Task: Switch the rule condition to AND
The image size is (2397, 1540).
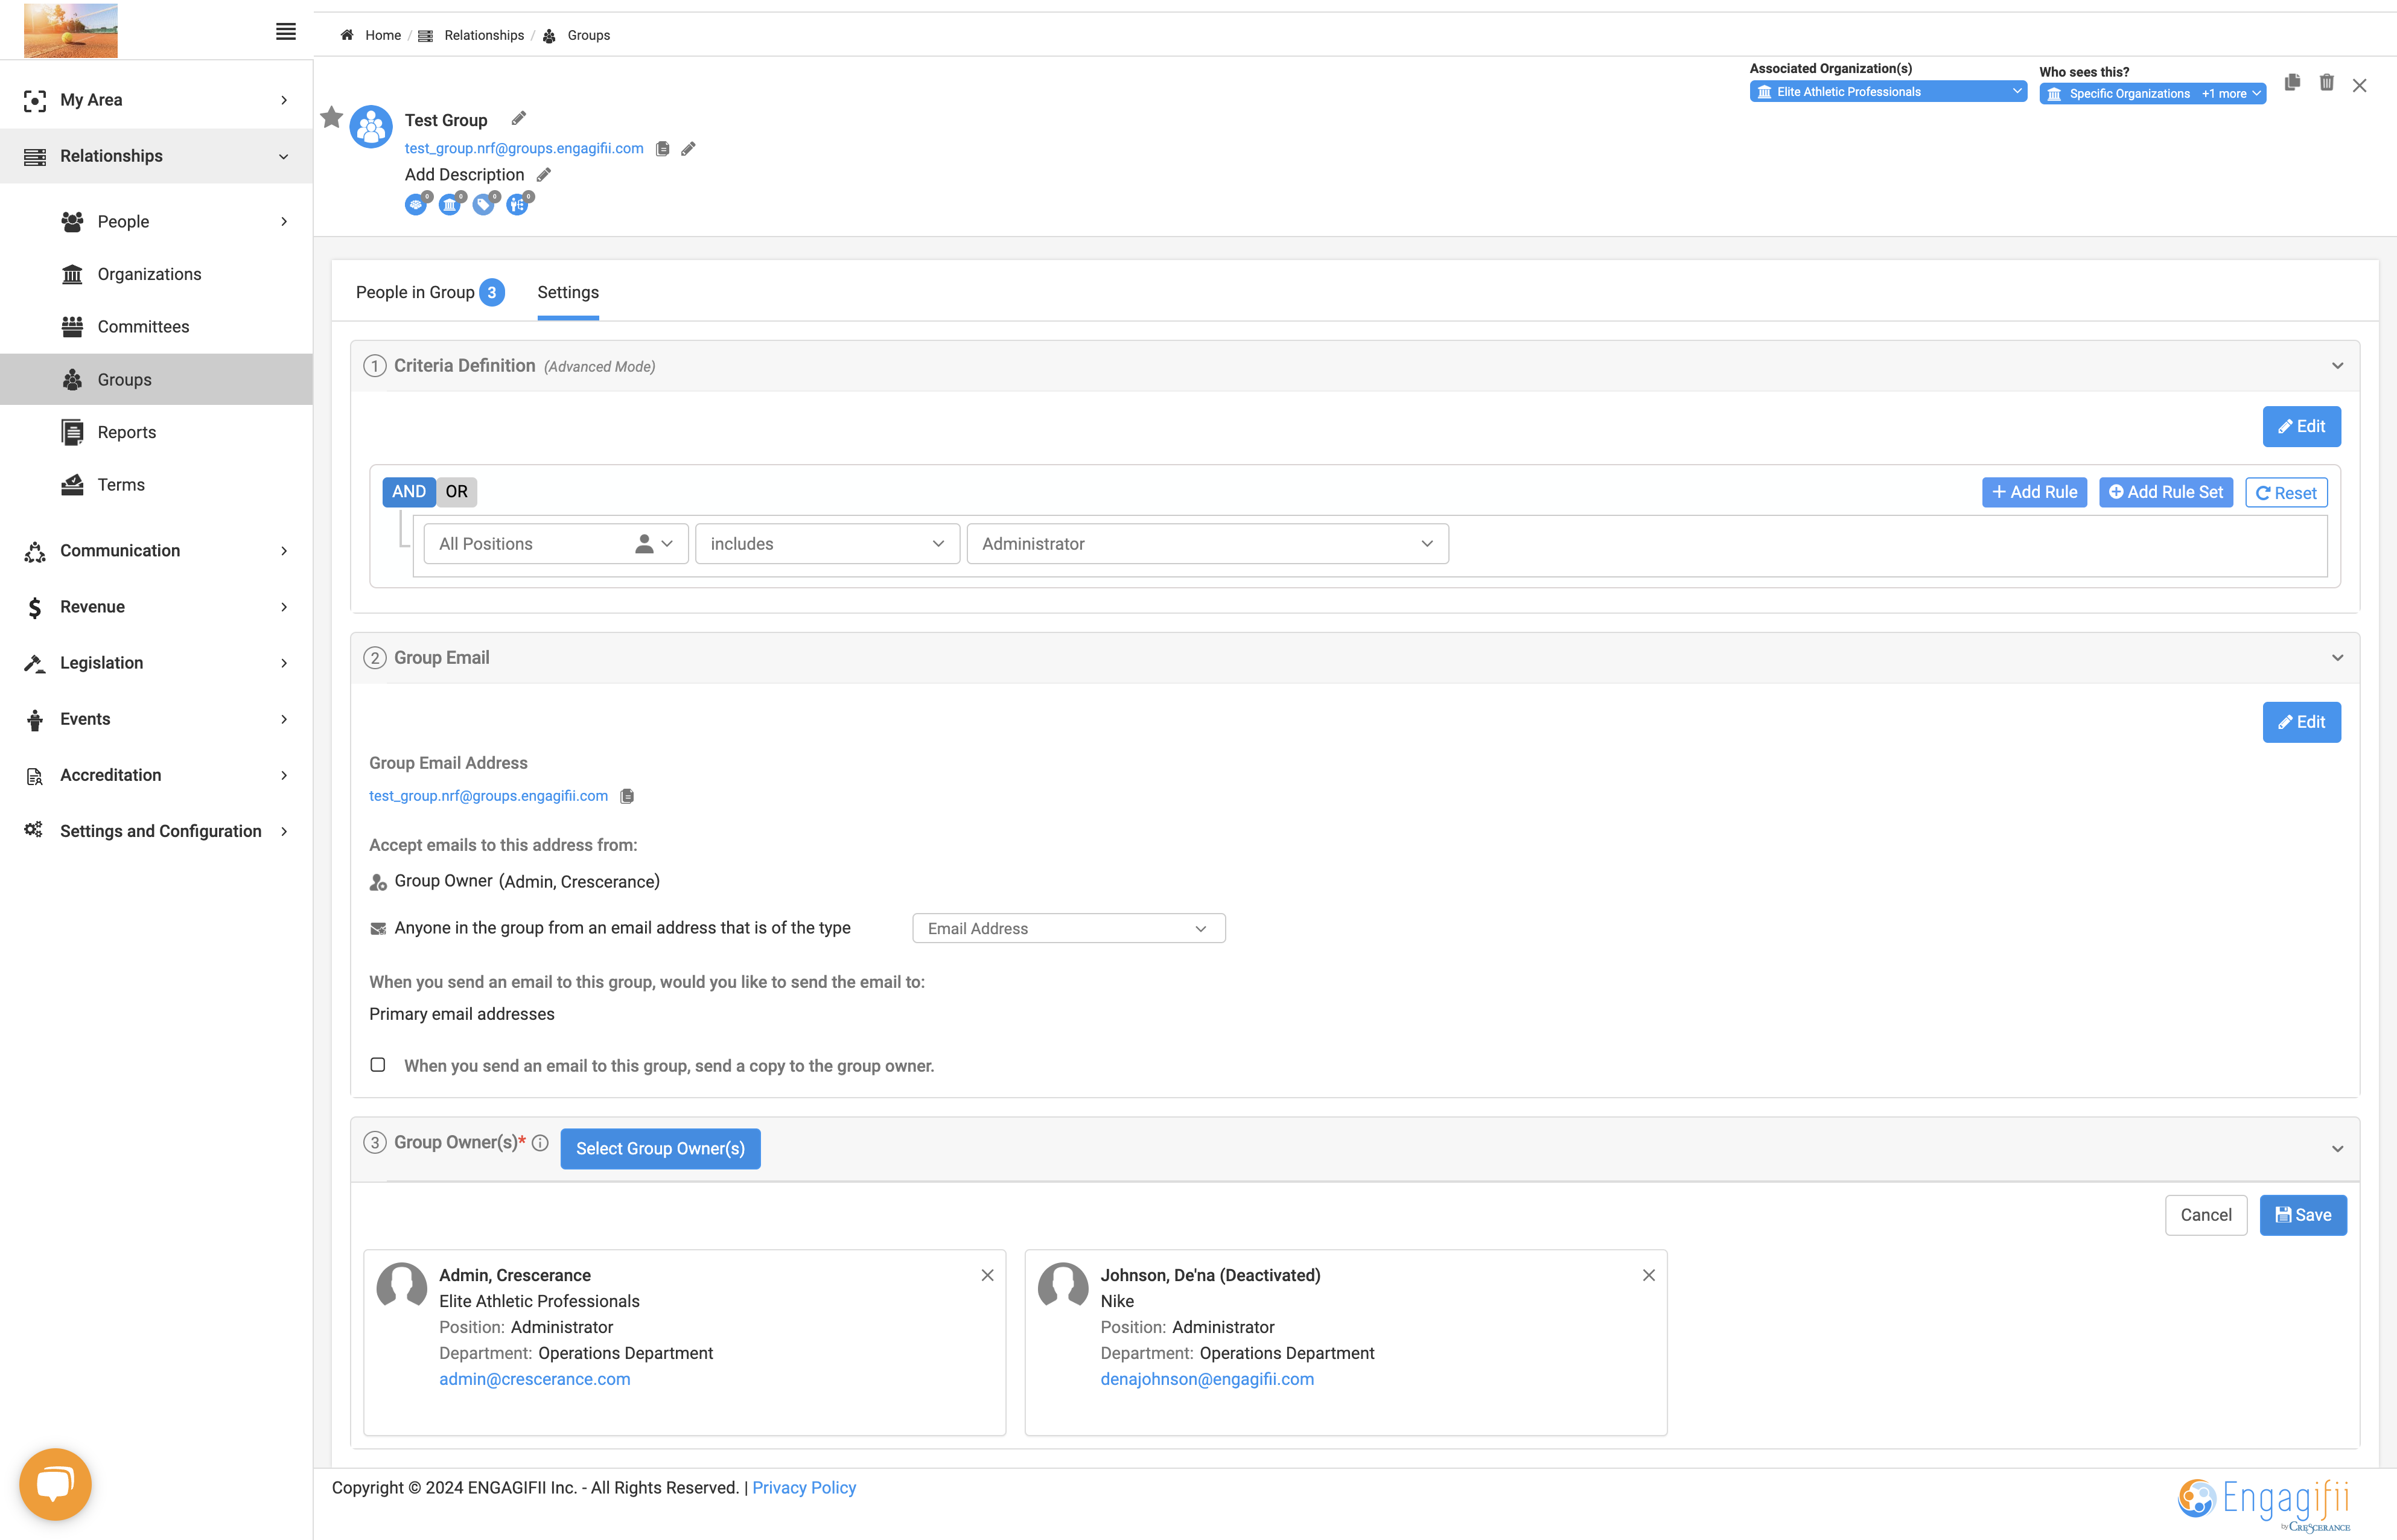Action: click(409, 492)
